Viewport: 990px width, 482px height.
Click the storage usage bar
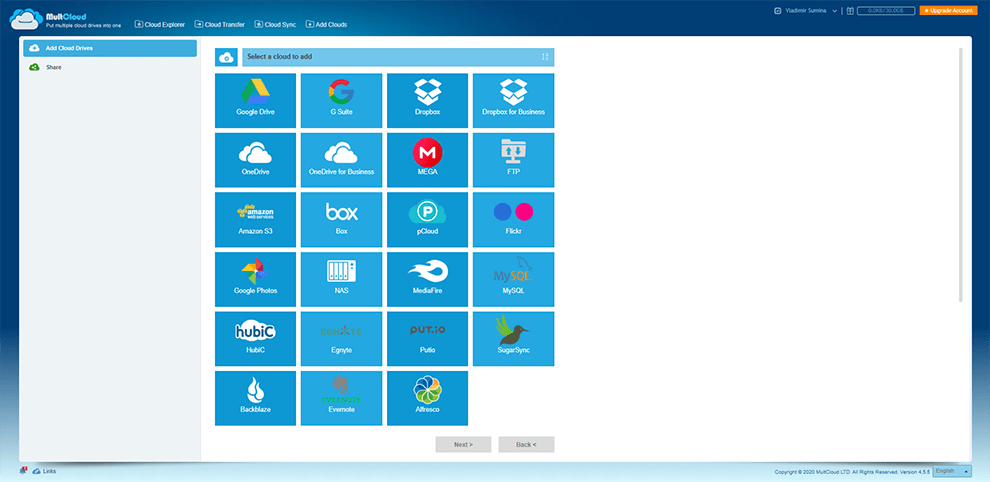point(886,11)
